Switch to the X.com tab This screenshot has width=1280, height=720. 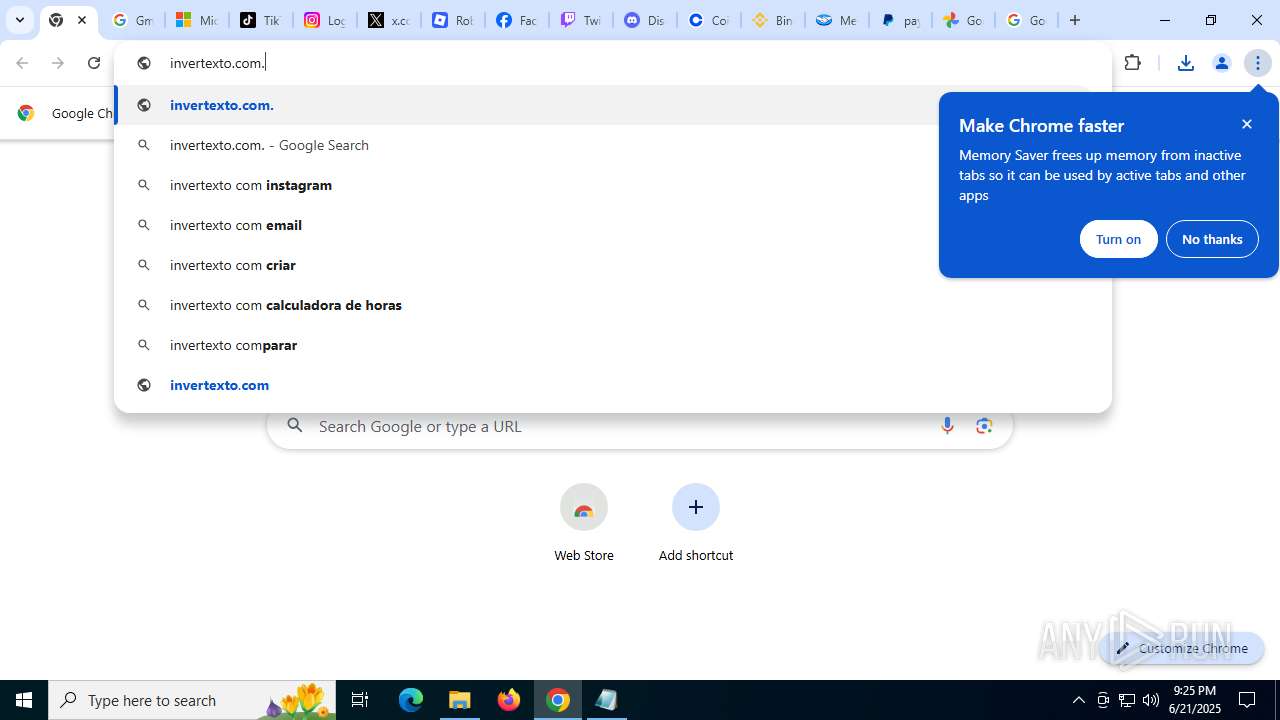(x=388, y=20)
